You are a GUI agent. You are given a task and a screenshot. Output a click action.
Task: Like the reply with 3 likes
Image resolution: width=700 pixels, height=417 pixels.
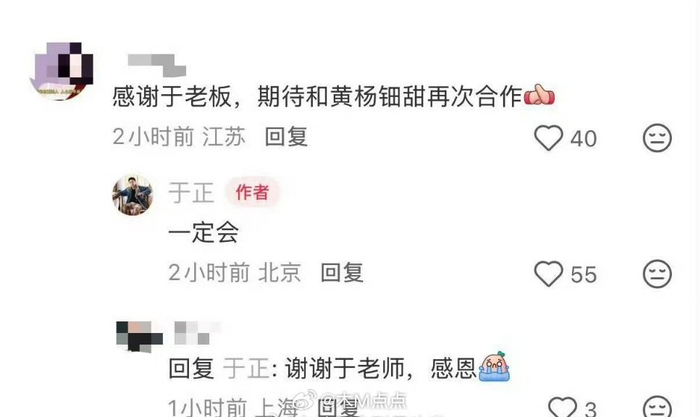[562, 407]
